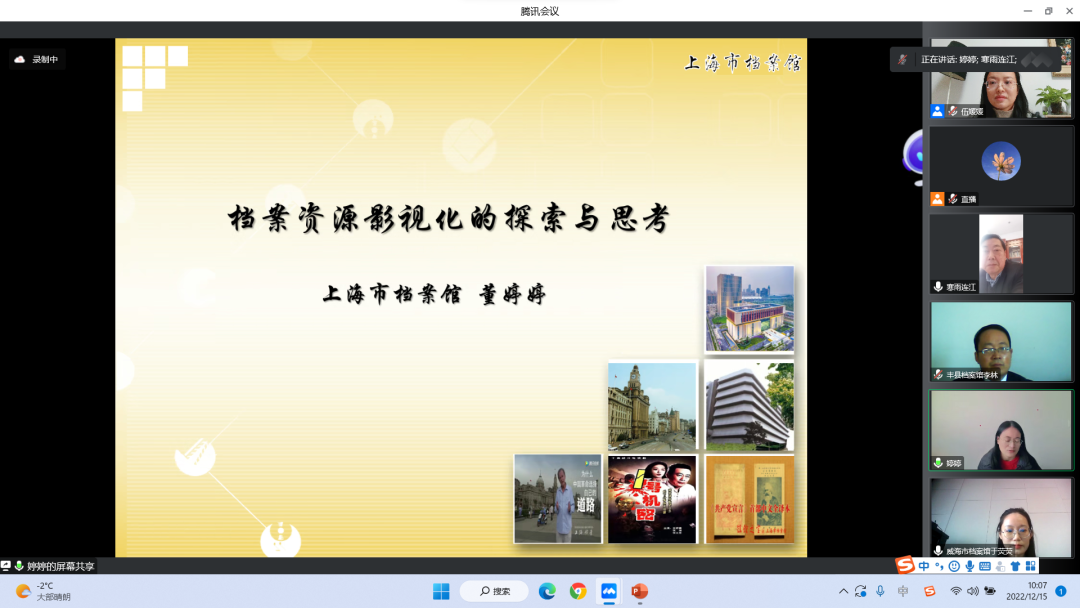Click the white stepped building photo on slide
This screenshot has width=1080, height=608.
tap(749, 406)
